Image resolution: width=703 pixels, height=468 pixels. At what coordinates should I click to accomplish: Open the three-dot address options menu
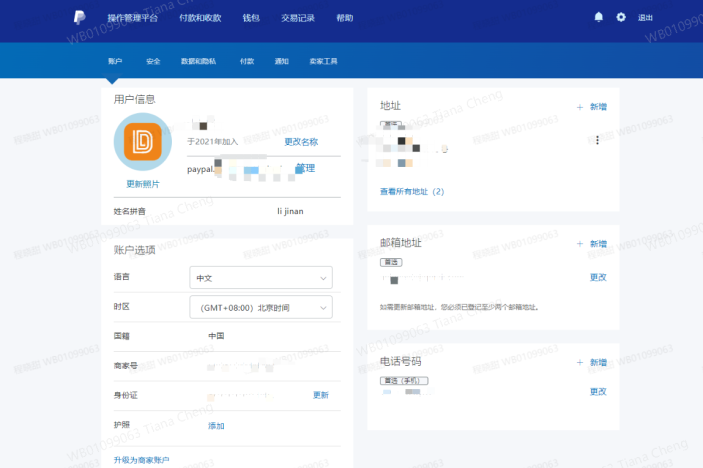(x=597, y=141)
